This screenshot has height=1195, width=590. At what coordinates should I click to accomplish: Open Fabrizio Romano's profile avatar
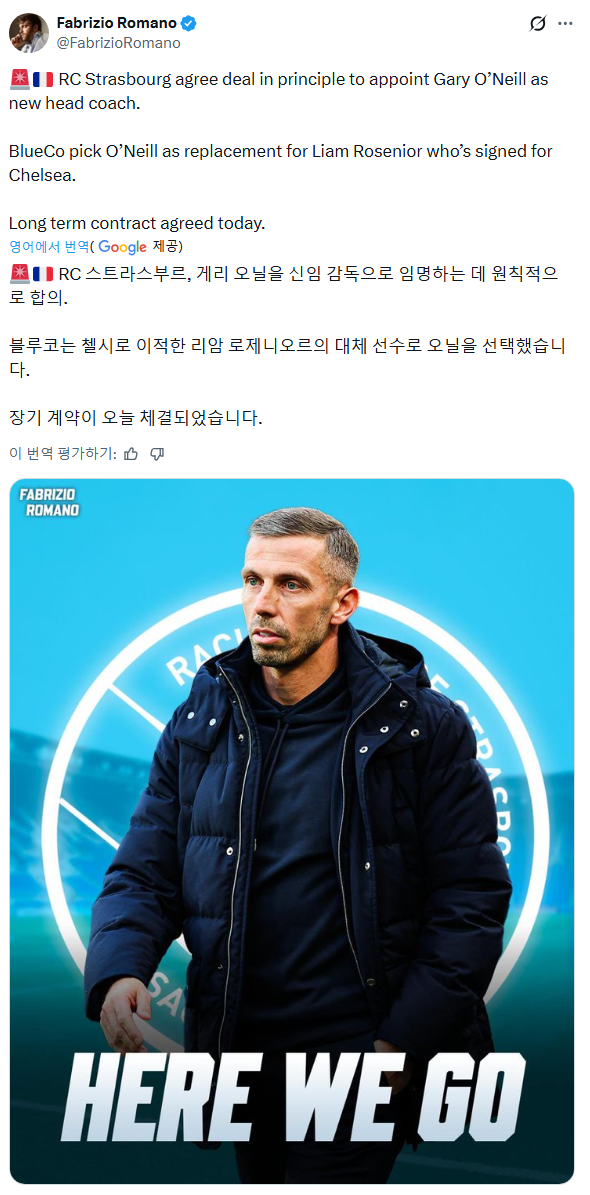pos(29,33)
